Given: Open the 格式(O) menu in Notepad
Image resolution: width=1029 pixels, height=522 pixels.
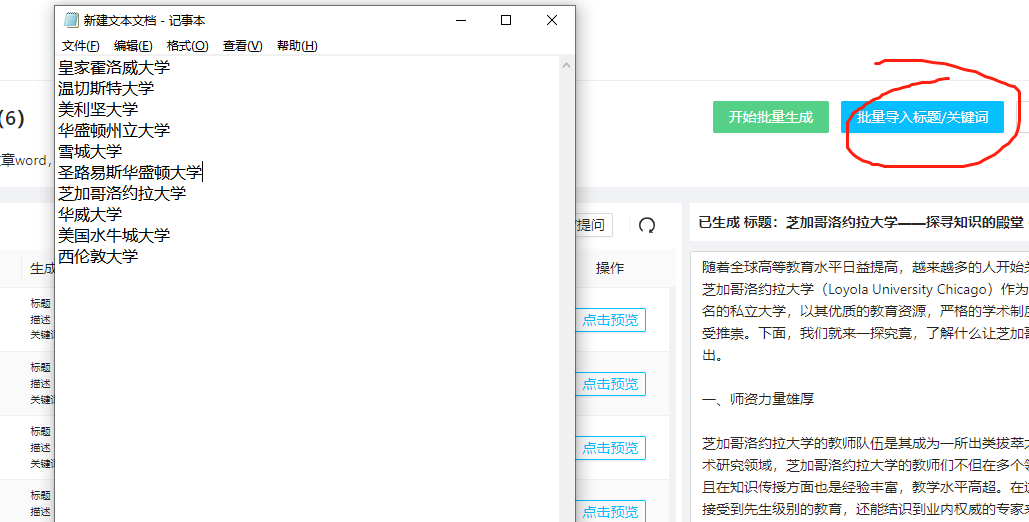Looking at the screenshot, I should point(187,45).
